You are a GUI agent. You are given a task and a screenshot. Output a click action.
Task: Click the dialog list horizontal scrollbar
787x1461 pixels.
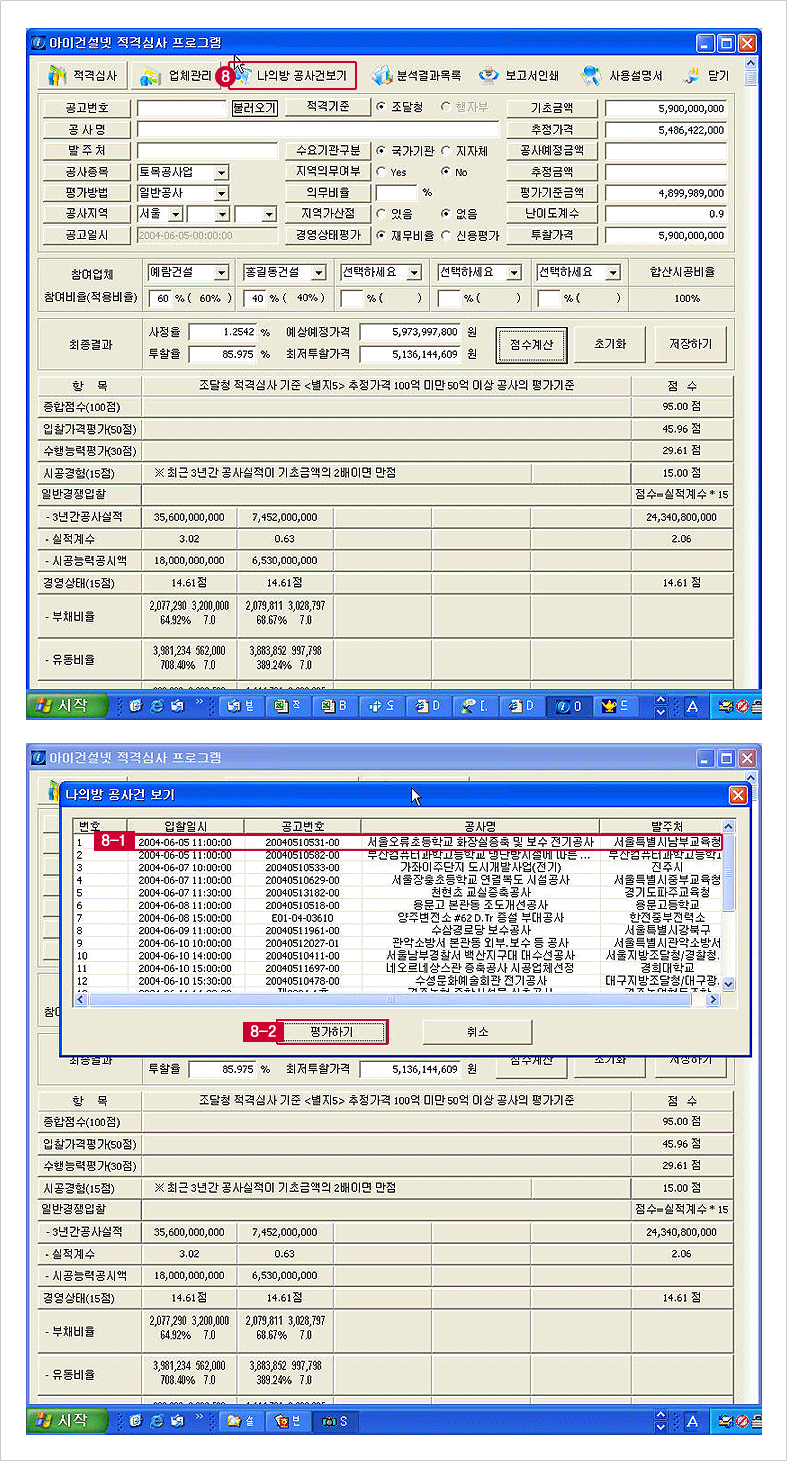(398, 999)
